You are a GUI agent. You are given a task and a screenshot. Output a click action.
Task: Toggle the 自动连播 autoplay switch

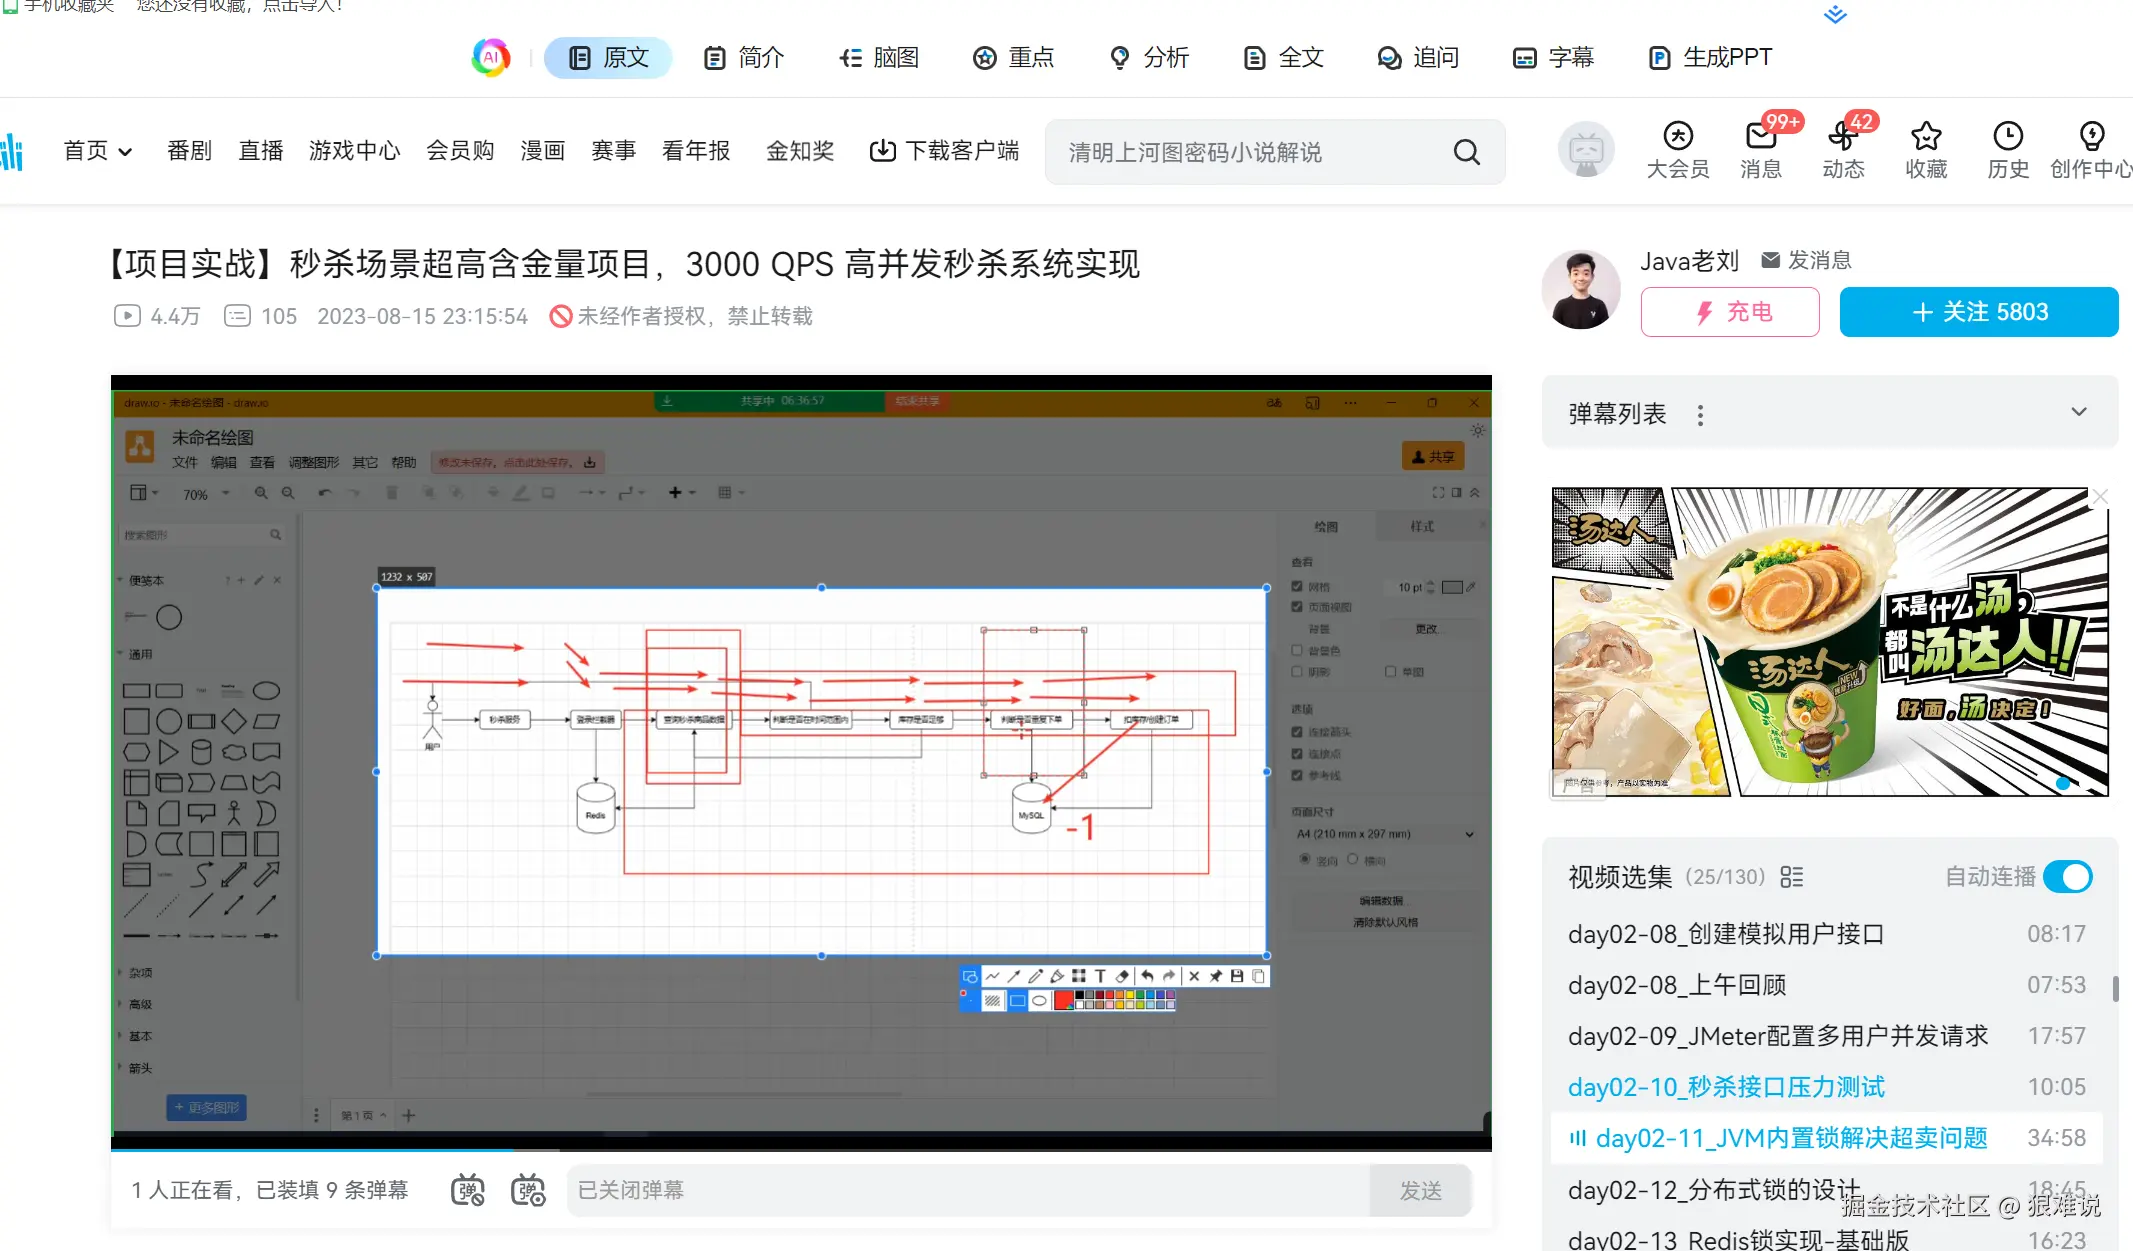(2067, 877)
